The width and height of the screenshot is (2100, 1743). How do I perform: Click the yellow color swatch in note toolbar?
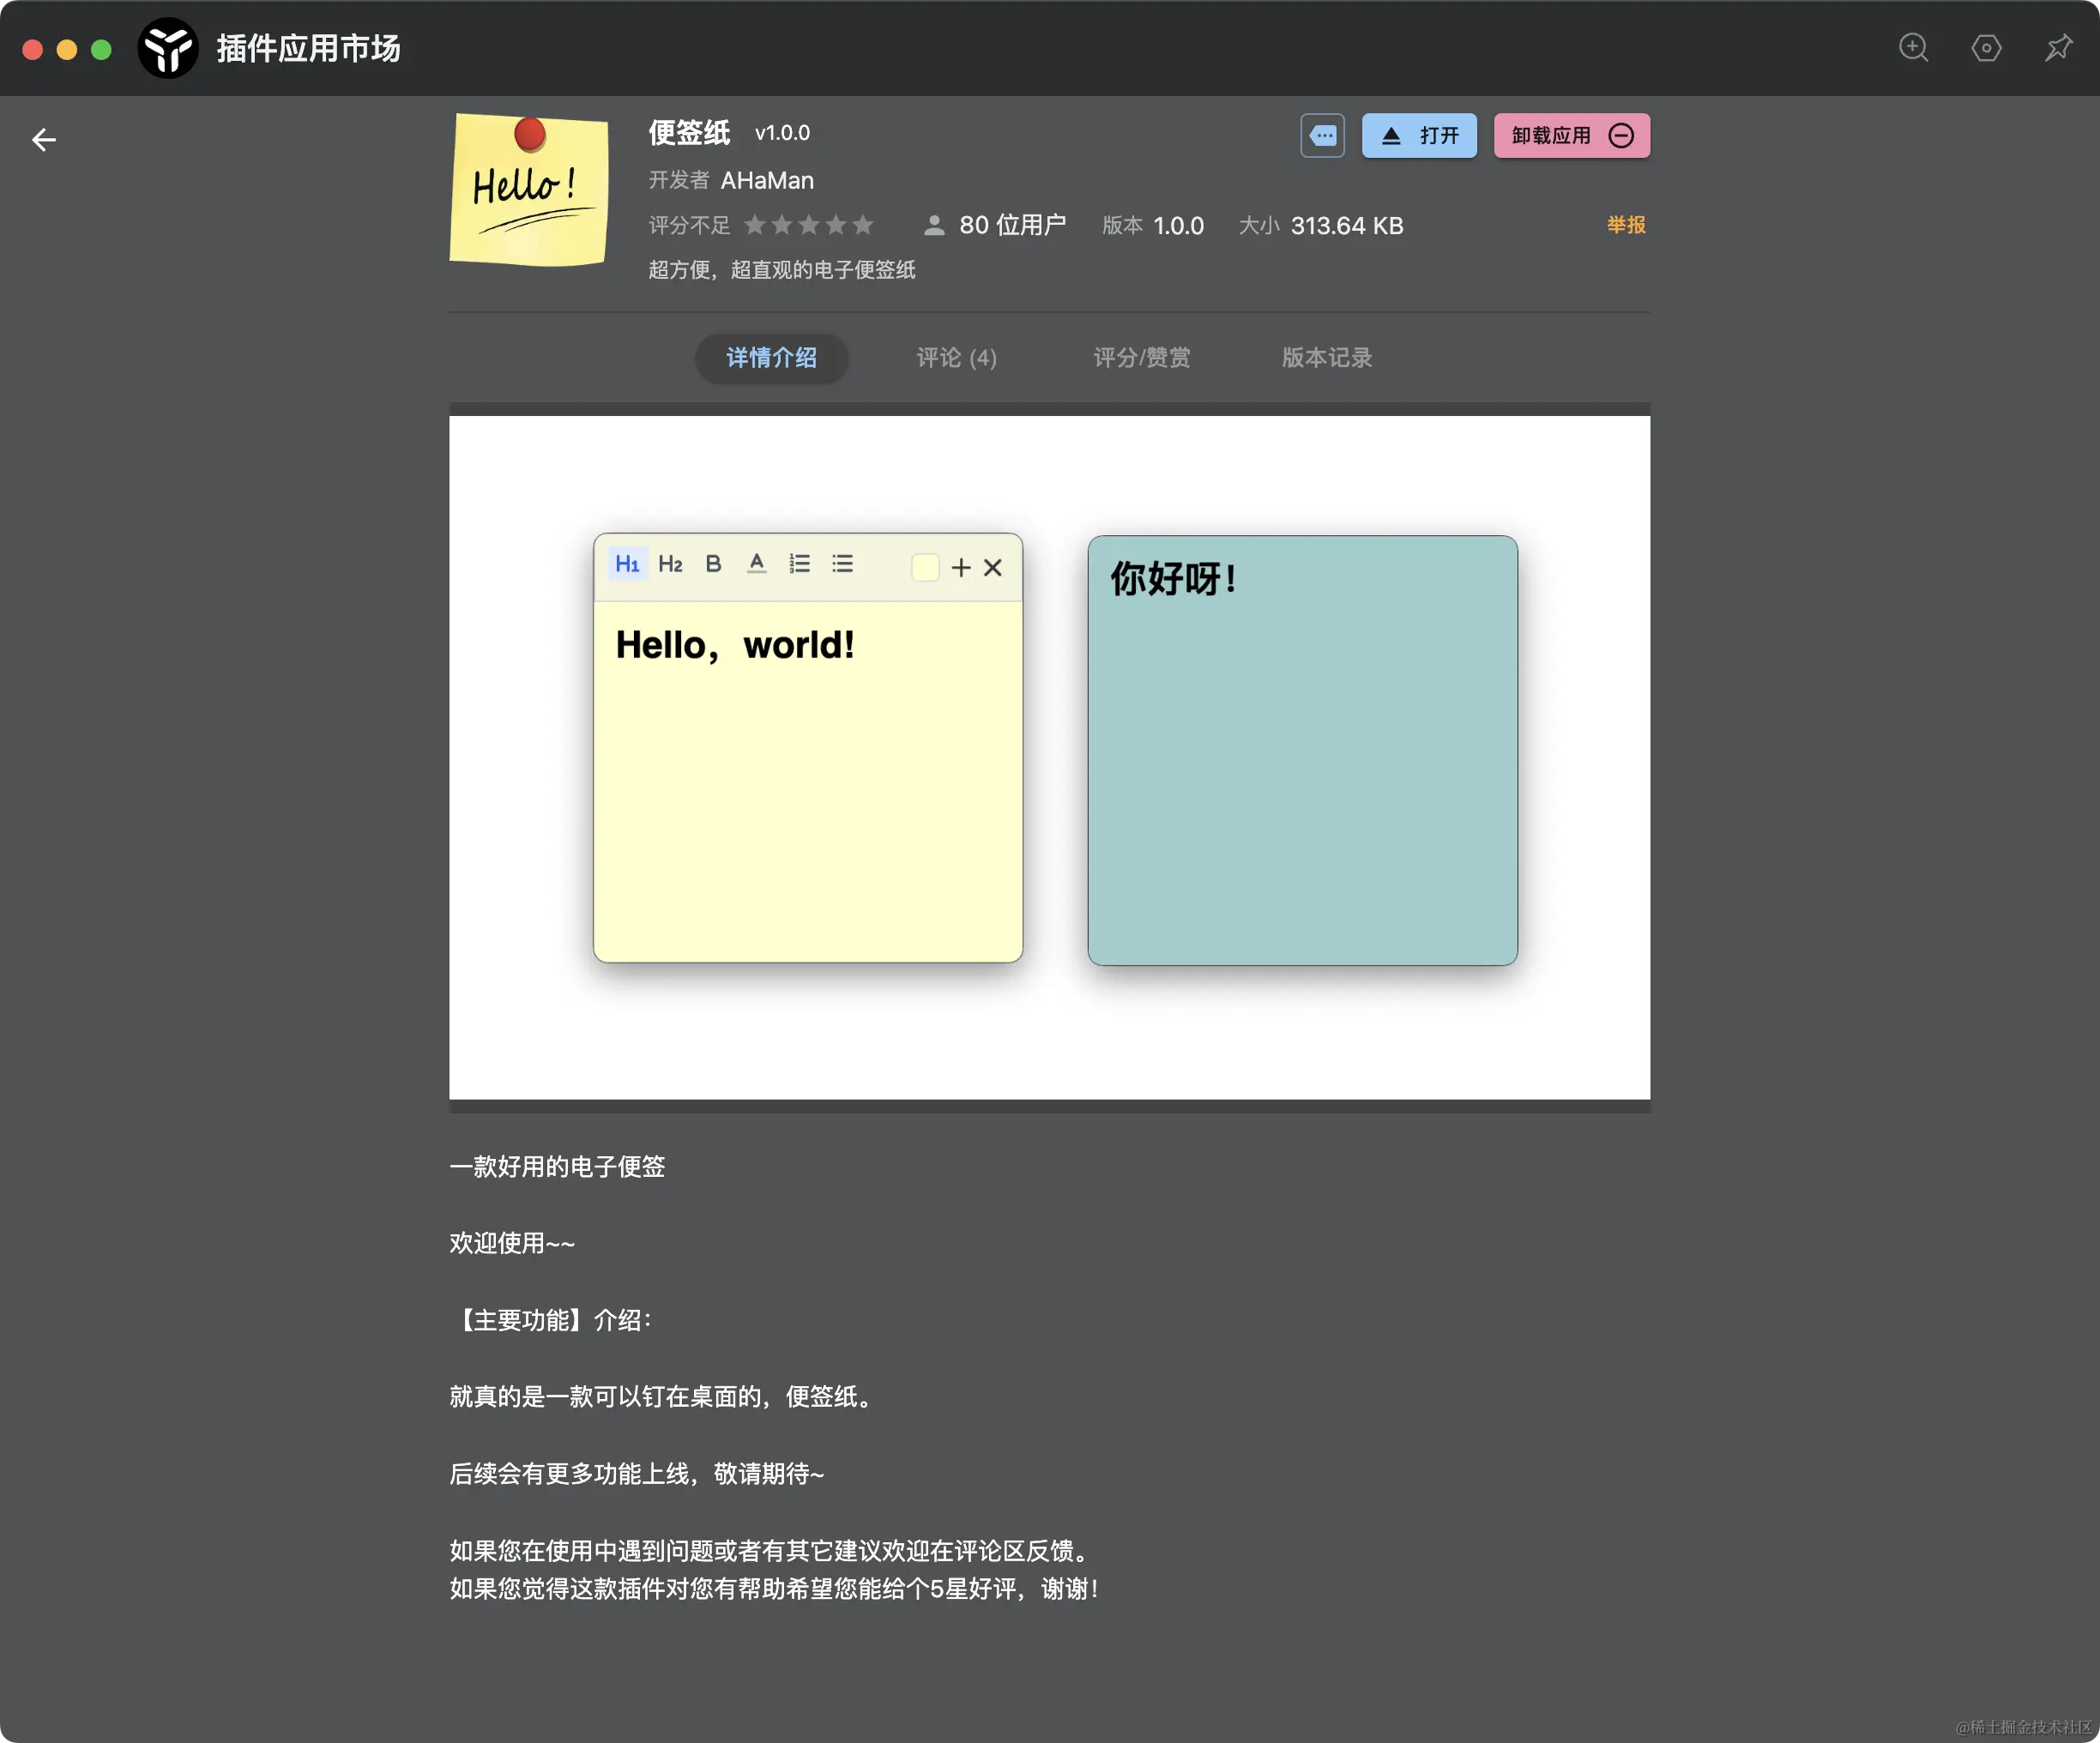click(924, 567)
